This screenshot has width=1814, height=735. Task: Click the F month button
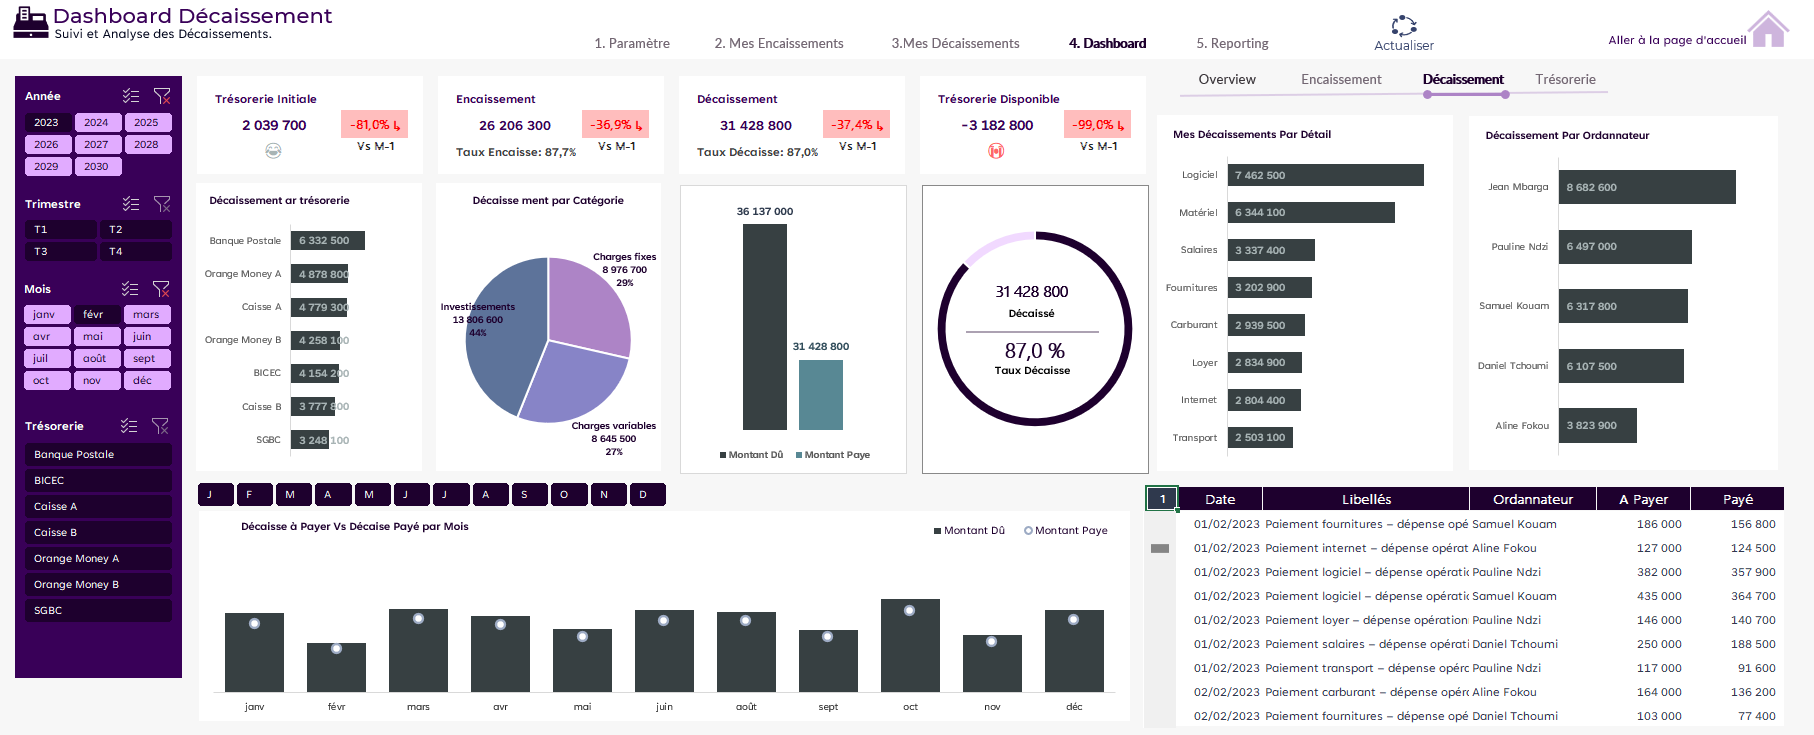[x=256, y=494]
